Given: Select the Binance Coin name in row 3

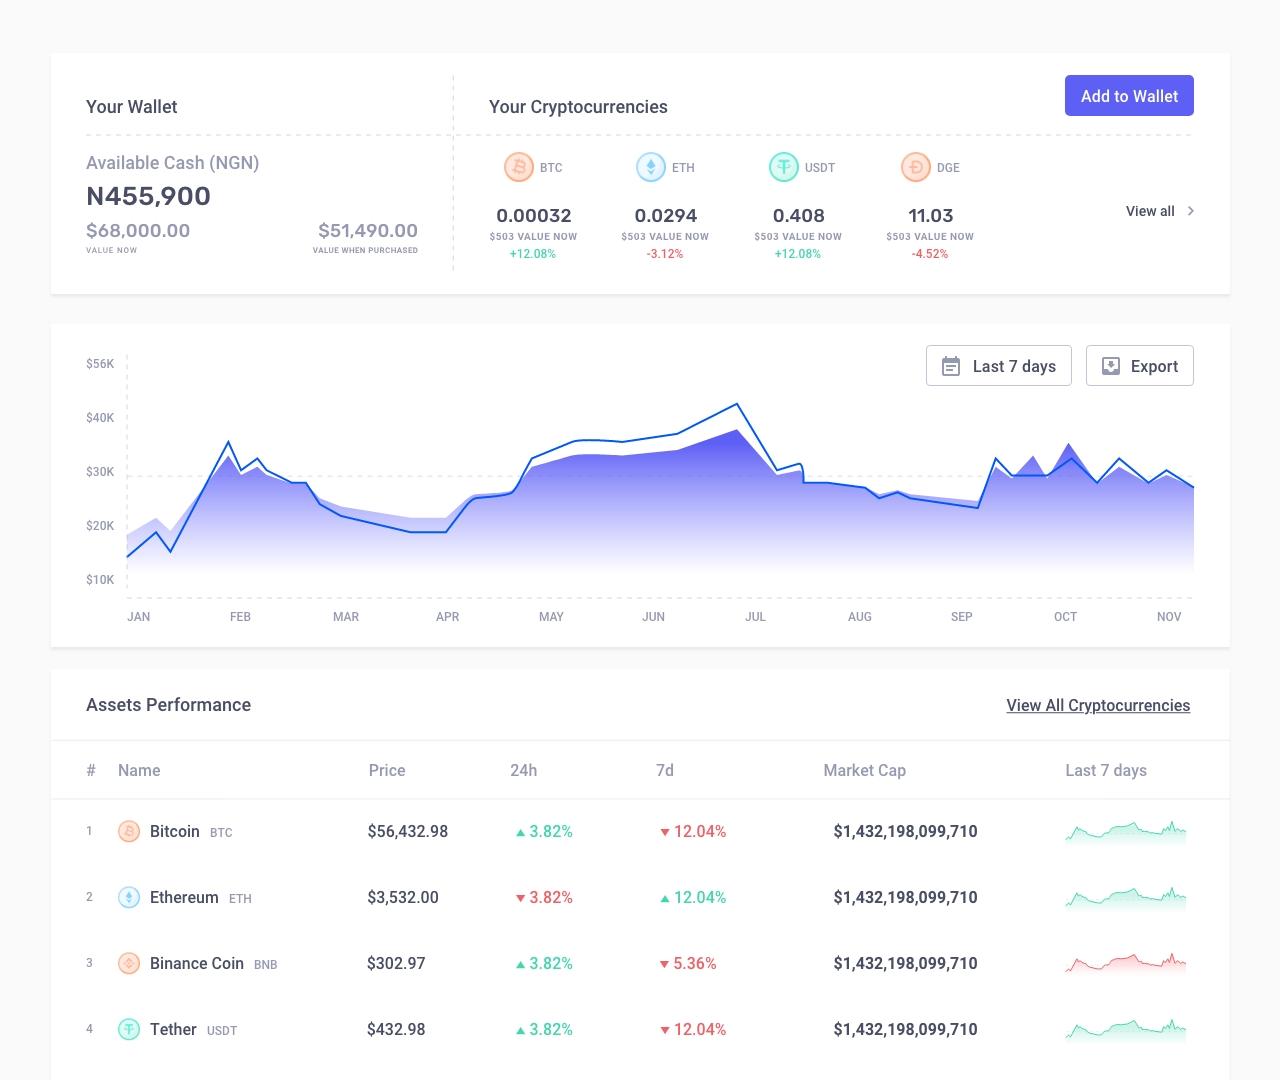Looking at the screenshot, I should (x=197, y=963).
